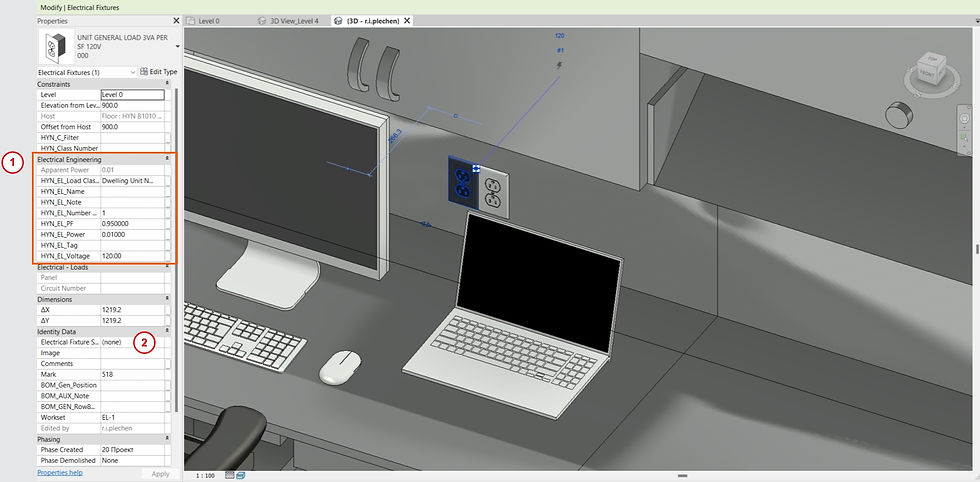Screen dimensions: 980x482
Task: Click the Steering Wheels icon in navigation bar
Action: click(963, 119)
